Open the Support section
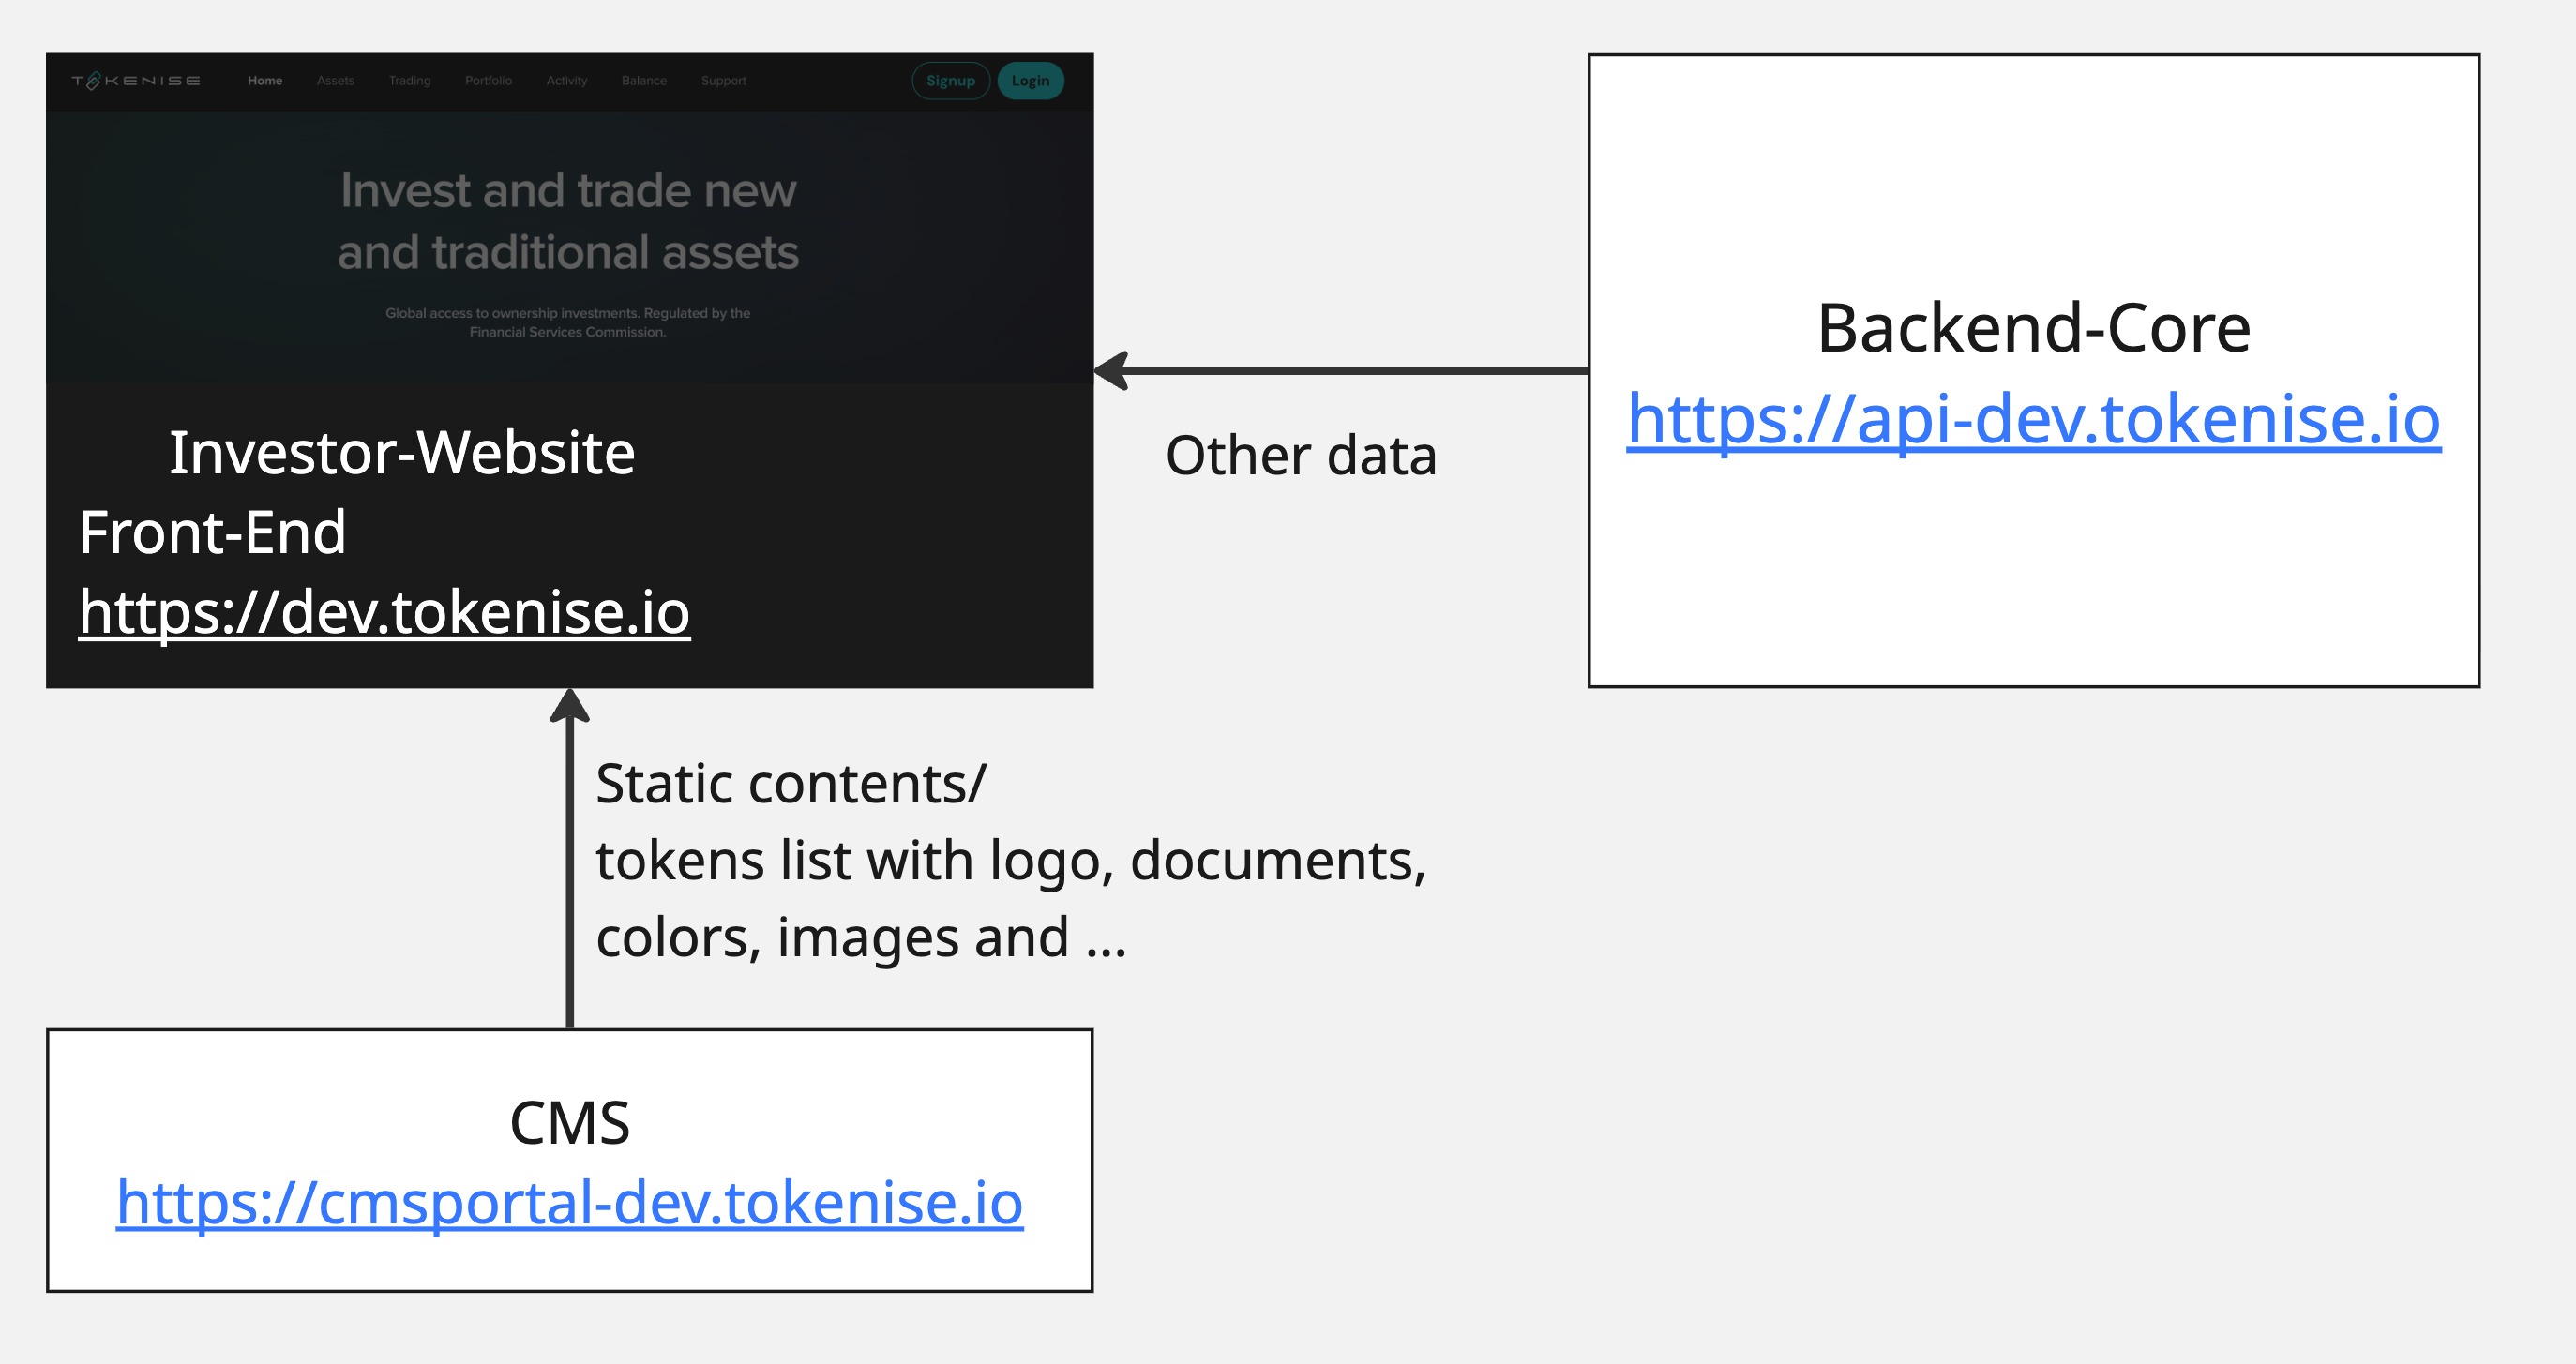Image resolution: width=2576 pixels, height=1364 pixels. pos(722,80)
